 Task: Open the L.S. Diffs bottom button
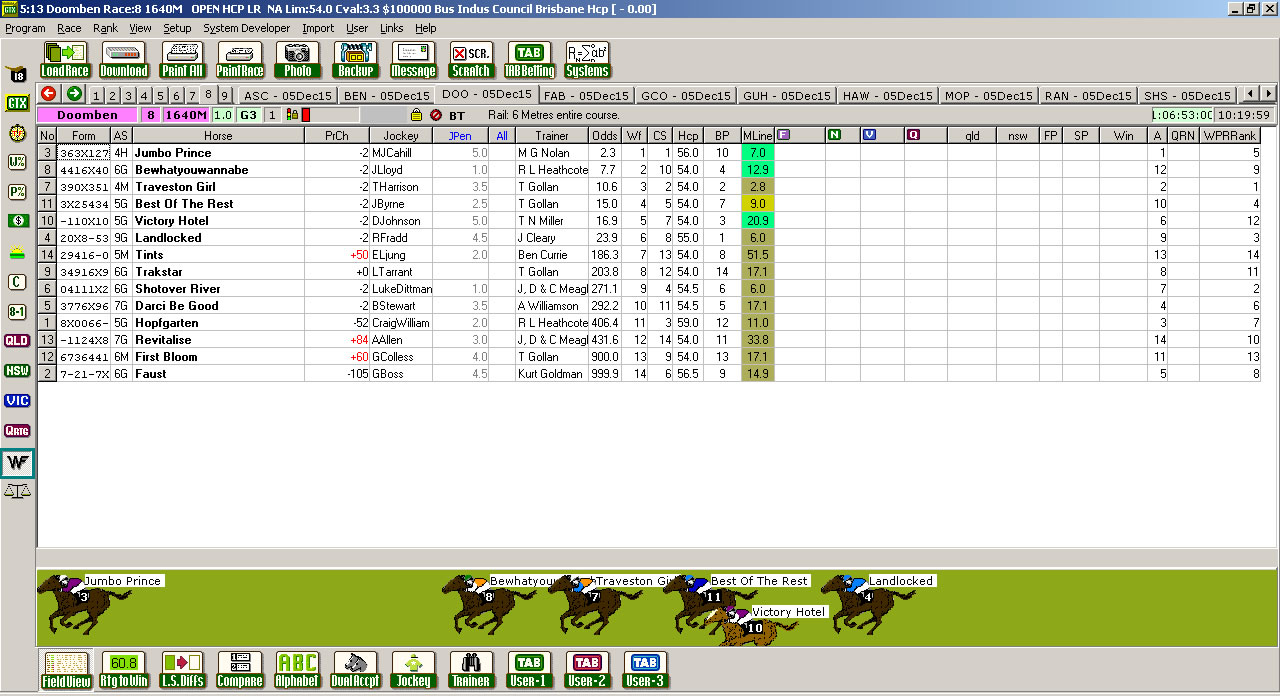coord(182,670)
